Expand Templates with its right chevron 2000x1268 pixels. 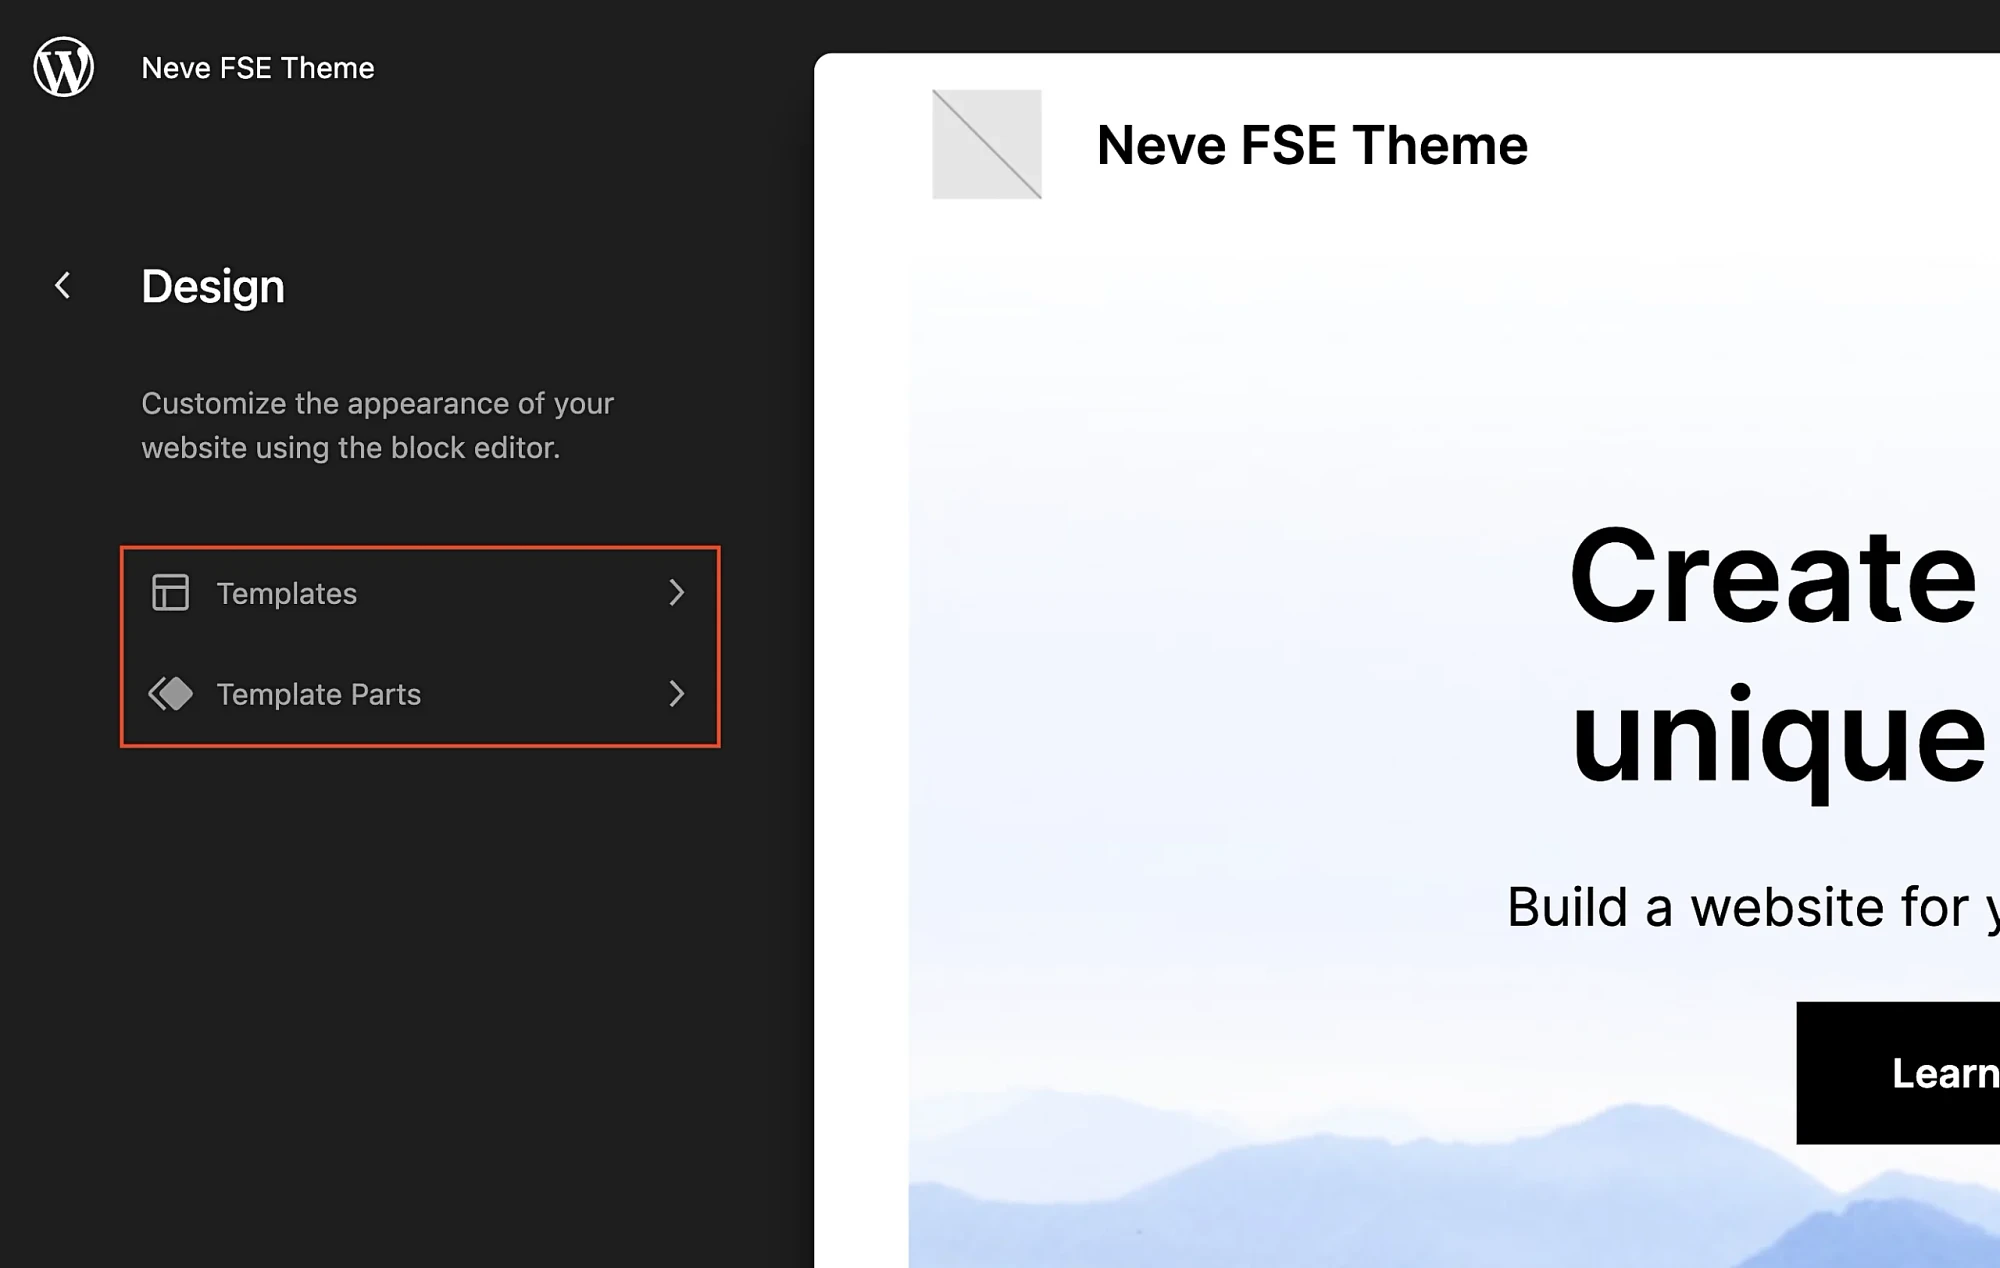(677, 592)
